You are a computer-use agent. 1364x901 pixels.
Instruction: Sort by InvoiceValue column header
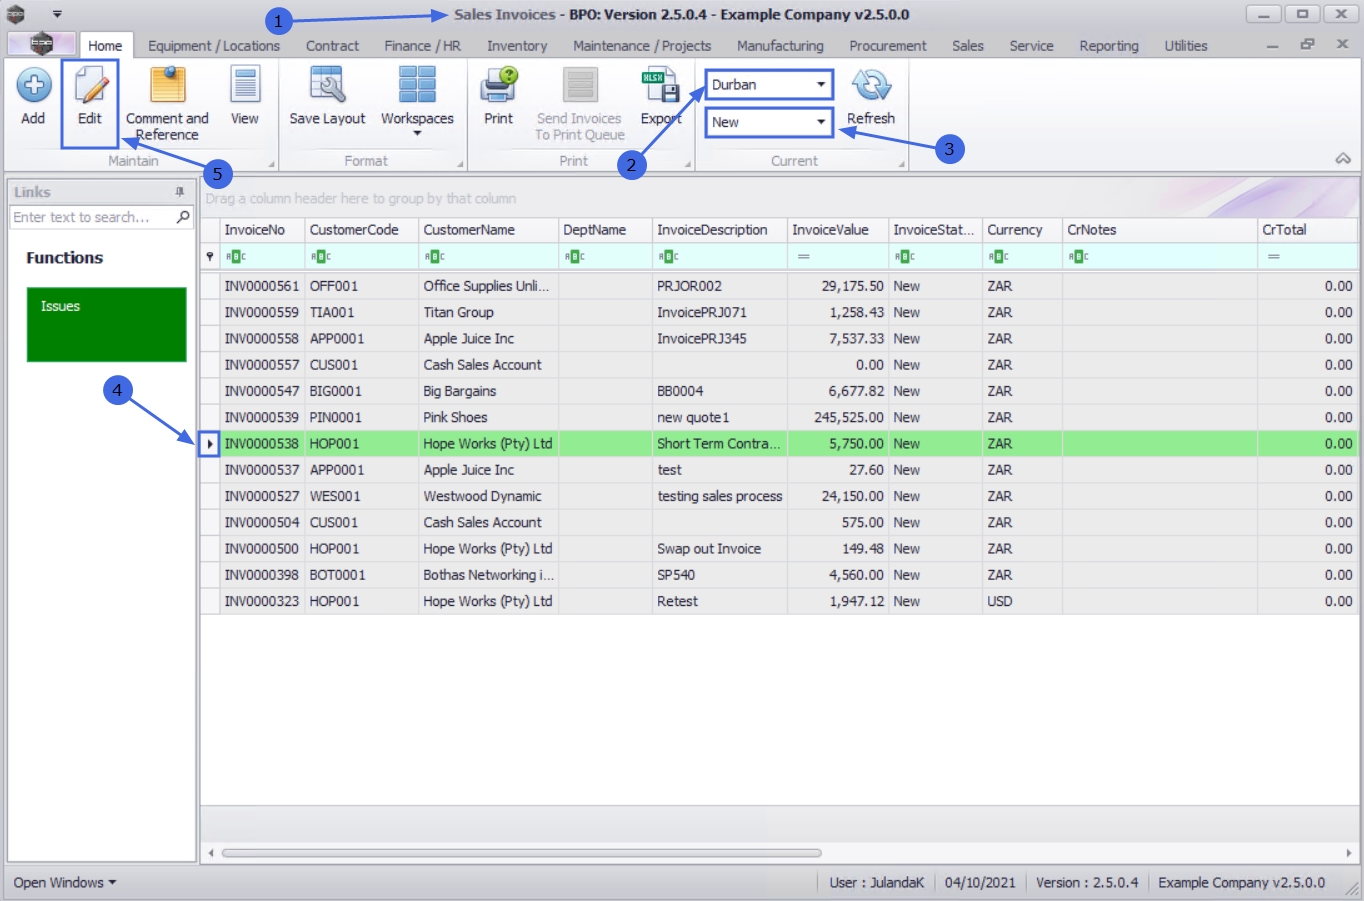838,230
